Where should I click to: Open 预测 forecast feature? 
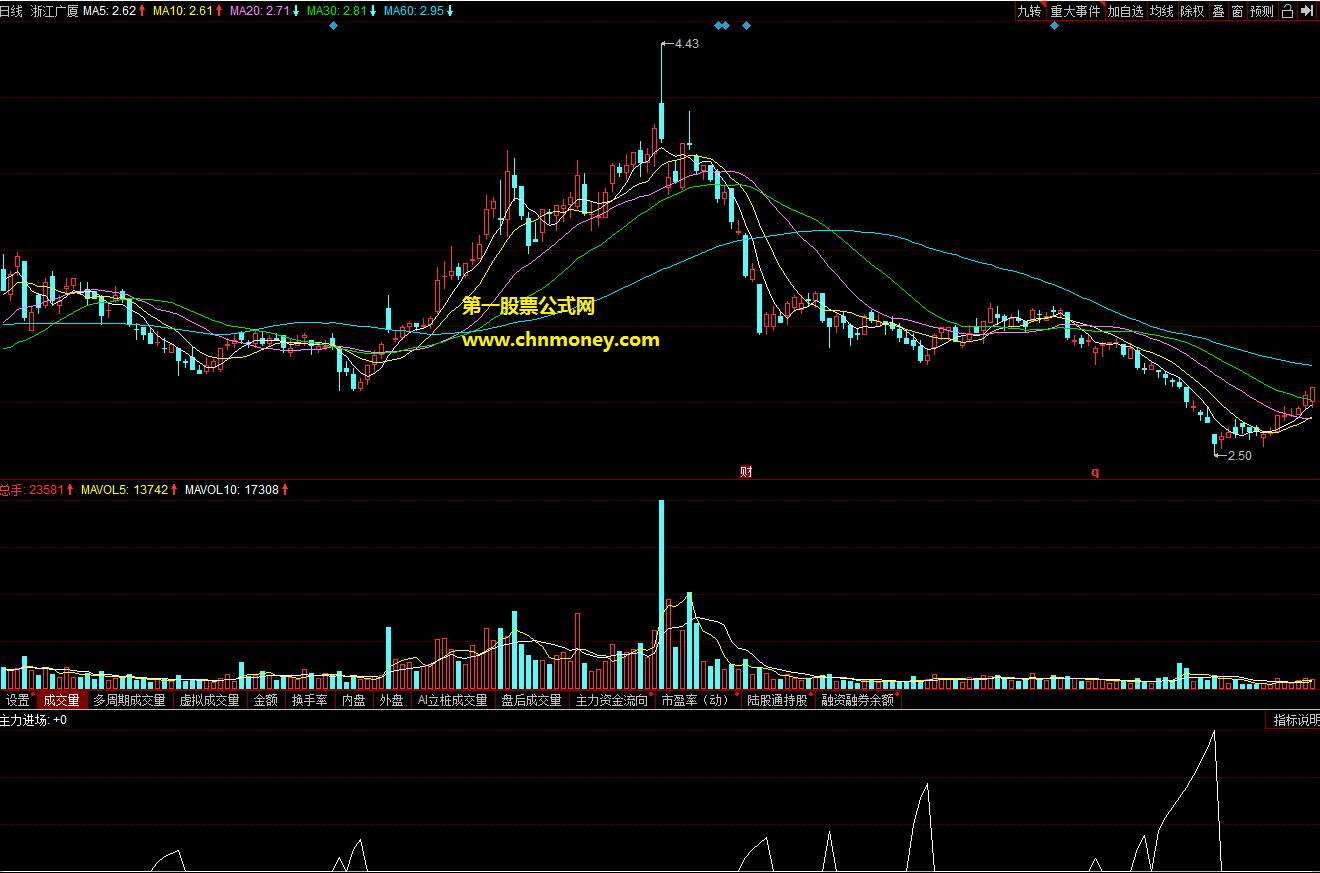pos(1262,11)
